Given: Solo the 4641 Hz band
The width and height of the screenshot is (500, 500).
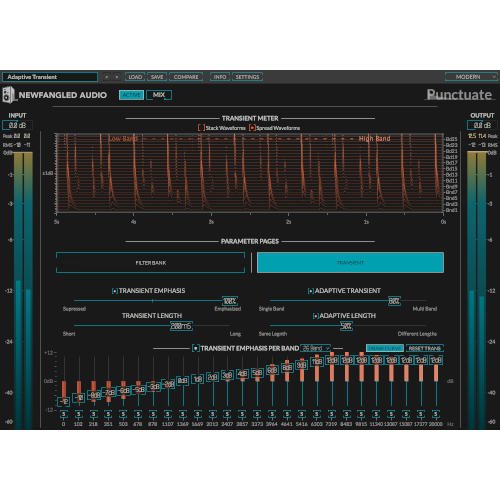Looking at the screenshot, I should (x=287, y=414).
